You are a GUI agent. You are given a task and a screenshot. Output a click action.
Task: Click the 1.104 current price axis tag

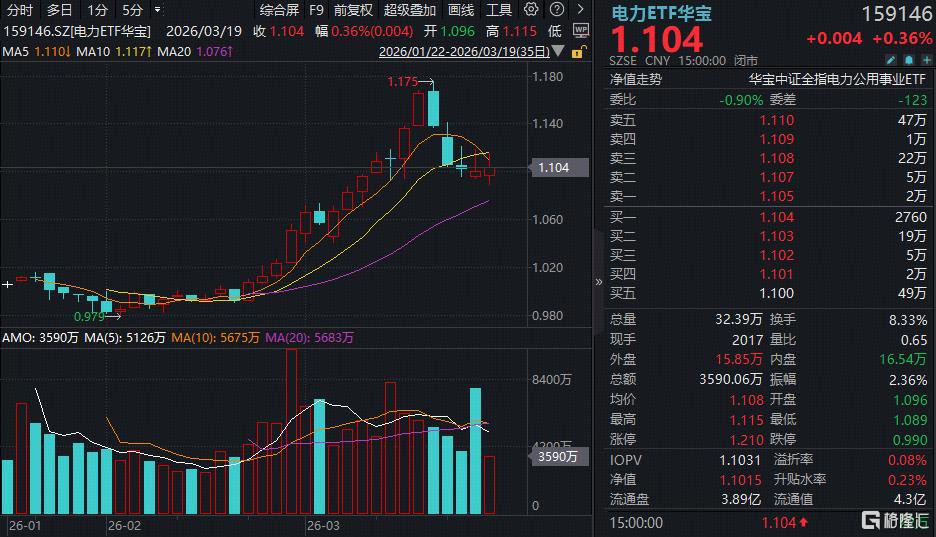pos(558,168)
